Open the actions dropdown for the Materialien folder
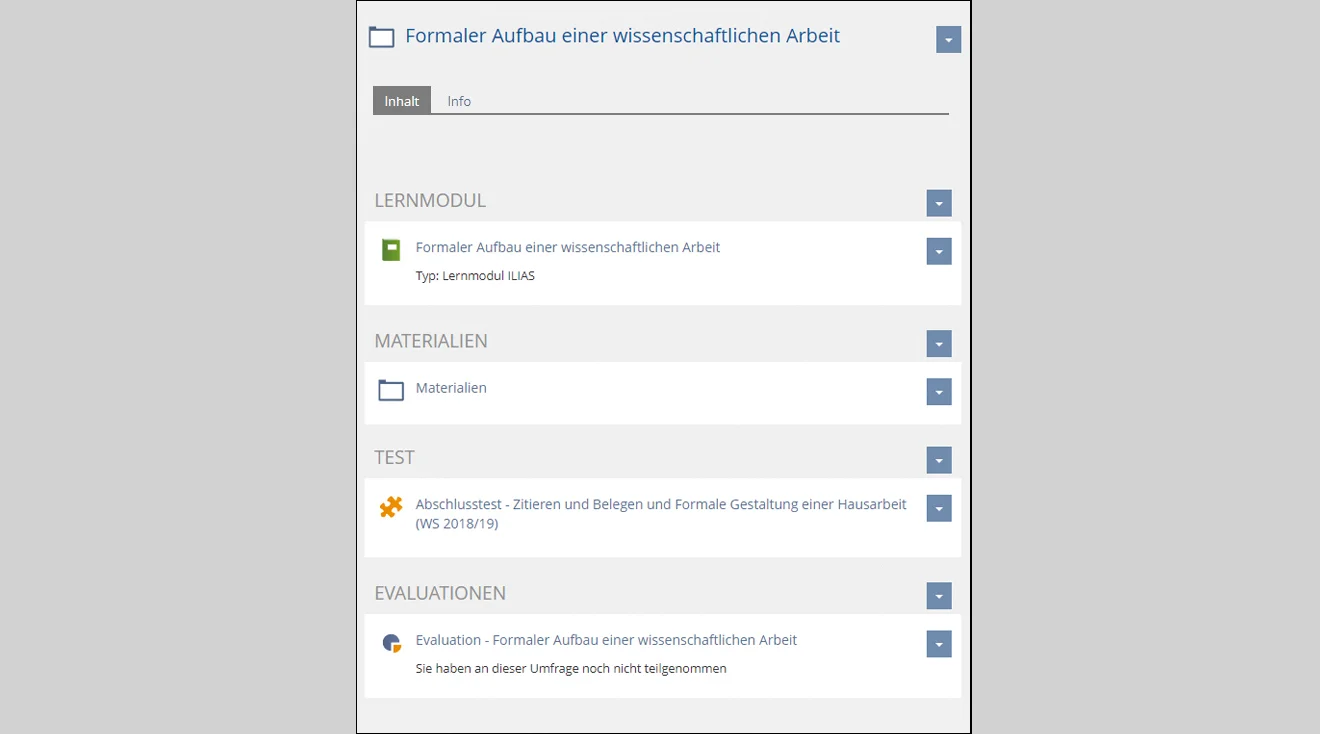The height and width of the screenshot is (734, 1320). pyautogui.click(x=938, y=392)
